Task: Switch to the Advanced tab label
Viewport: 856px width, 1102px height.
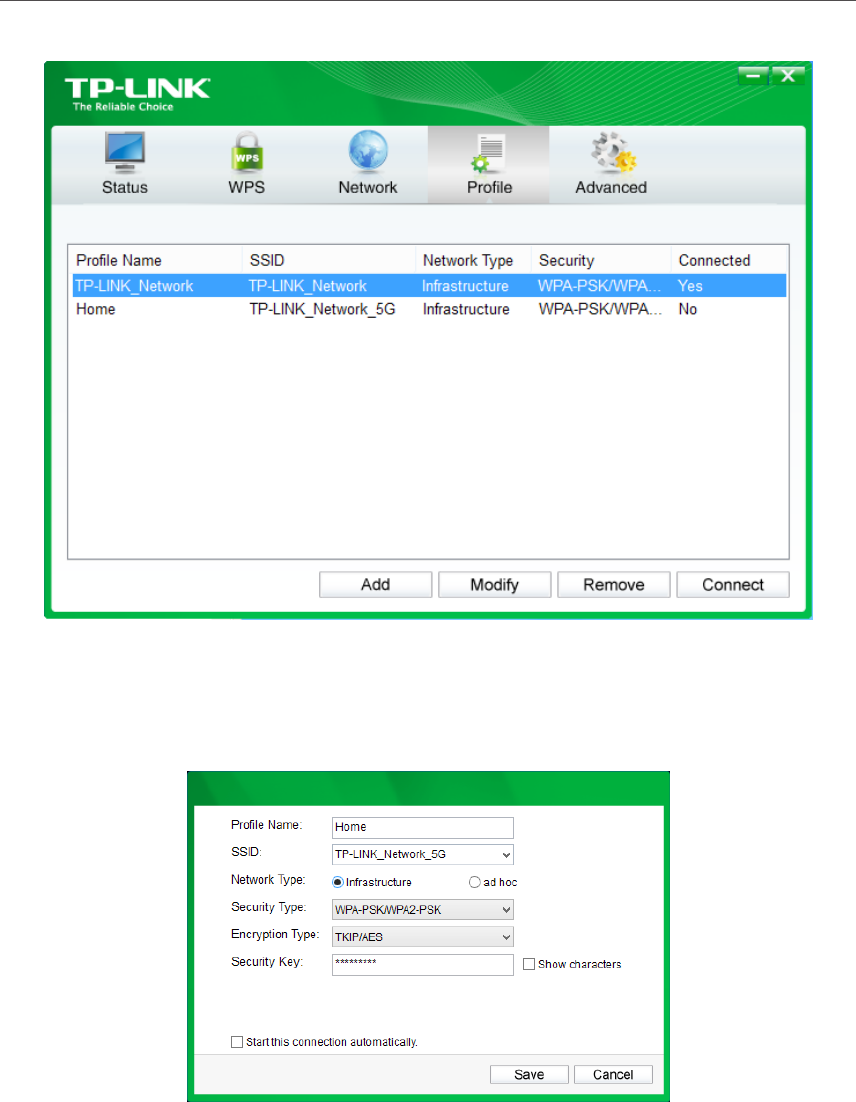Action: (611, 188)
